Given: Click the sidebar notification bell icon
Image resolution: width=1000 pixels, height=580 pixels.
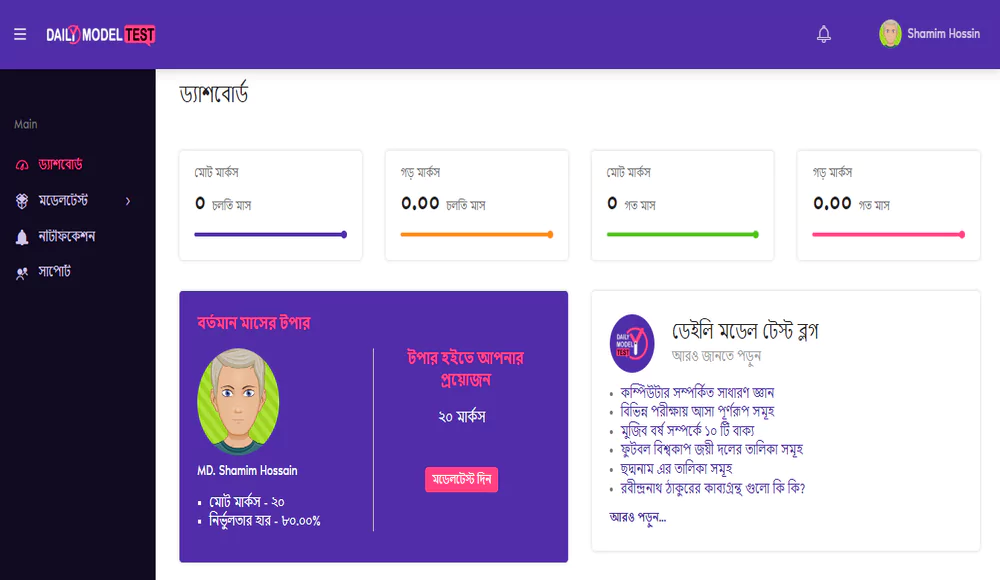Looking at the screenshot, I should point(22,237).
